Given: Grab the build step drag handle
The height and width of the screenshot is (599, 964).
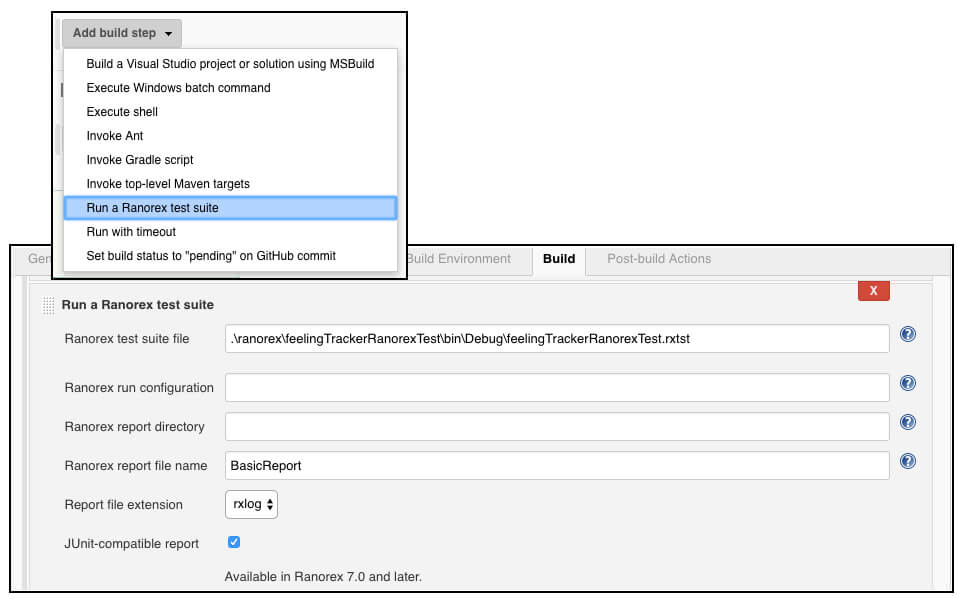Looking at the screenshot, I should pos(49,305).
